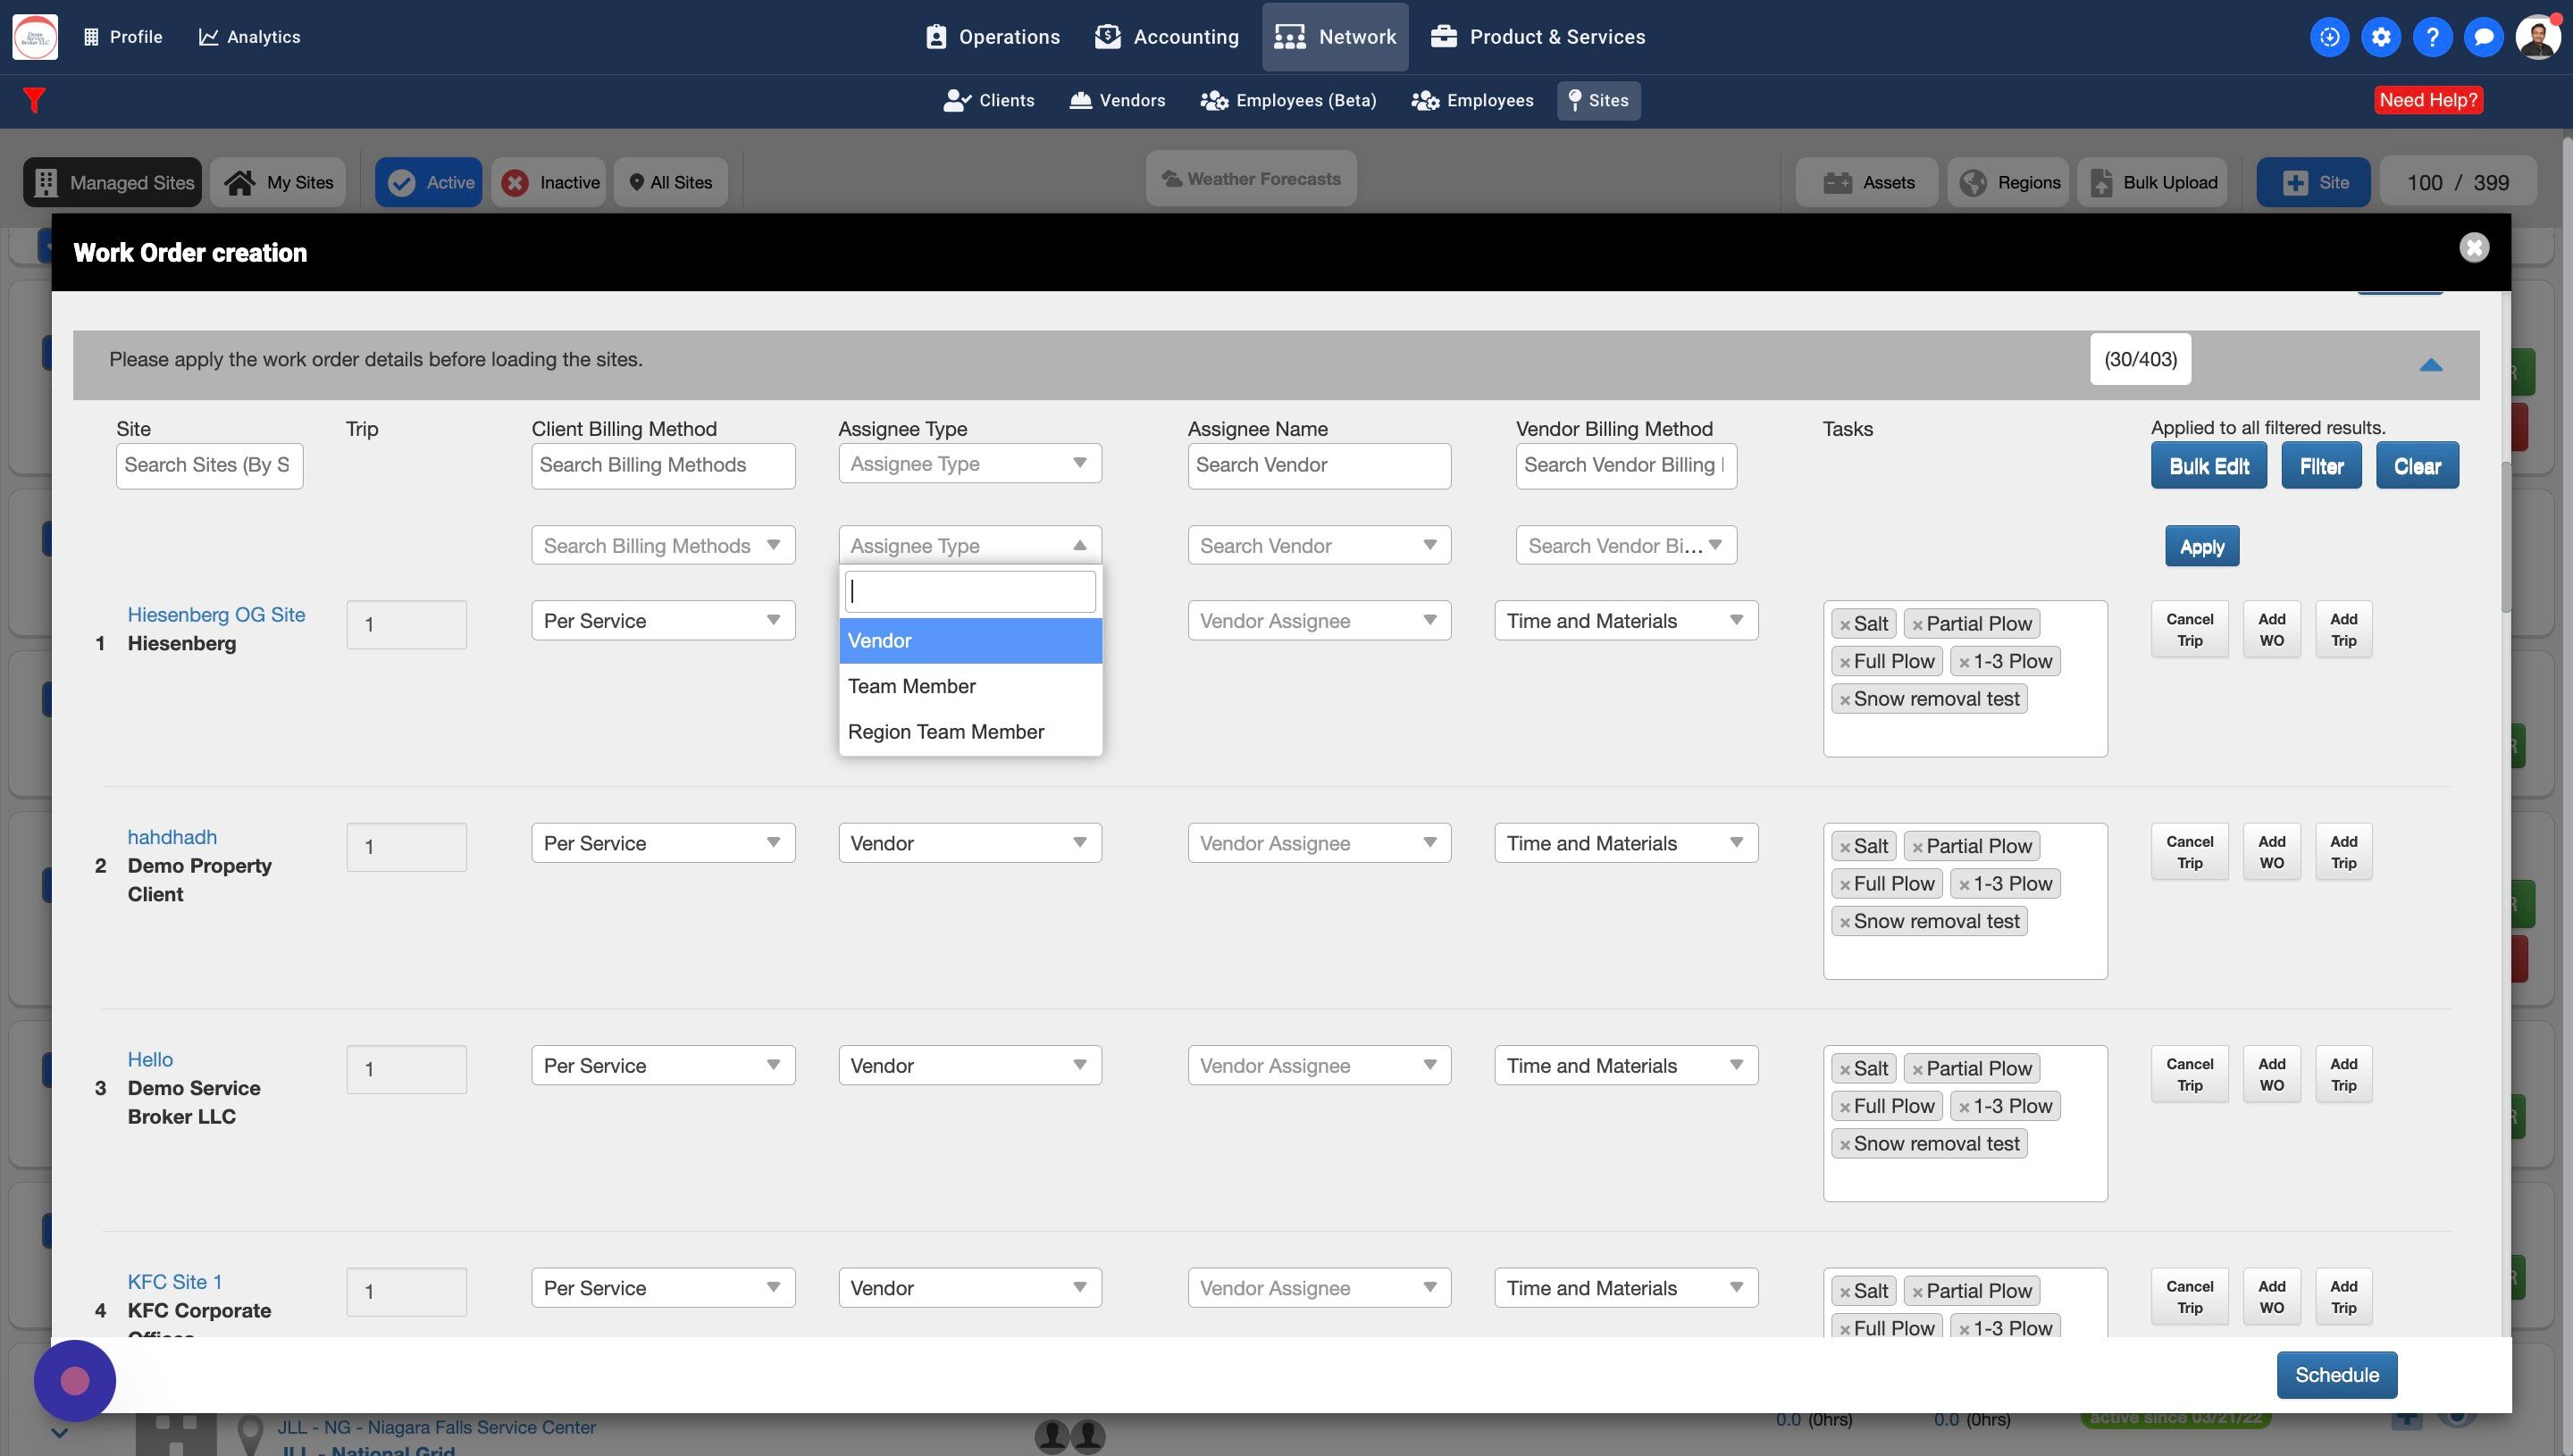Click the help question mark icon
This screenshot has height=1456, width=2573.
pos(2432,37)
